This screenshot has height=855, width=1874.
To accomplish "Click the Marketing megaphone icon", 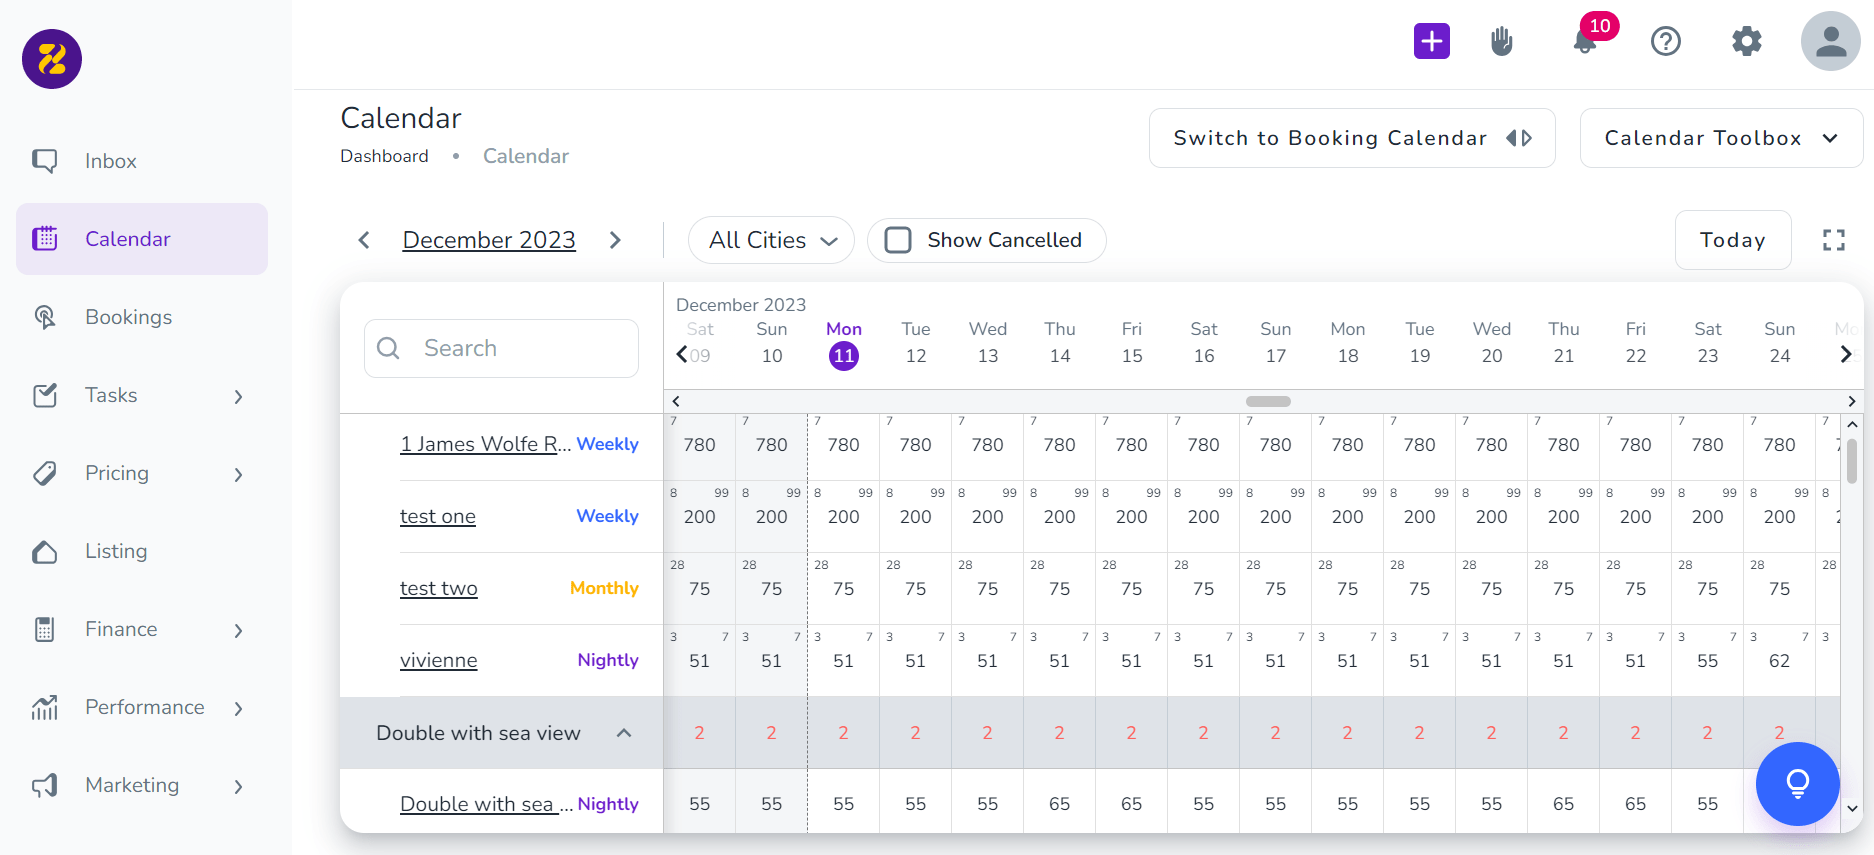I will (45, 785).
